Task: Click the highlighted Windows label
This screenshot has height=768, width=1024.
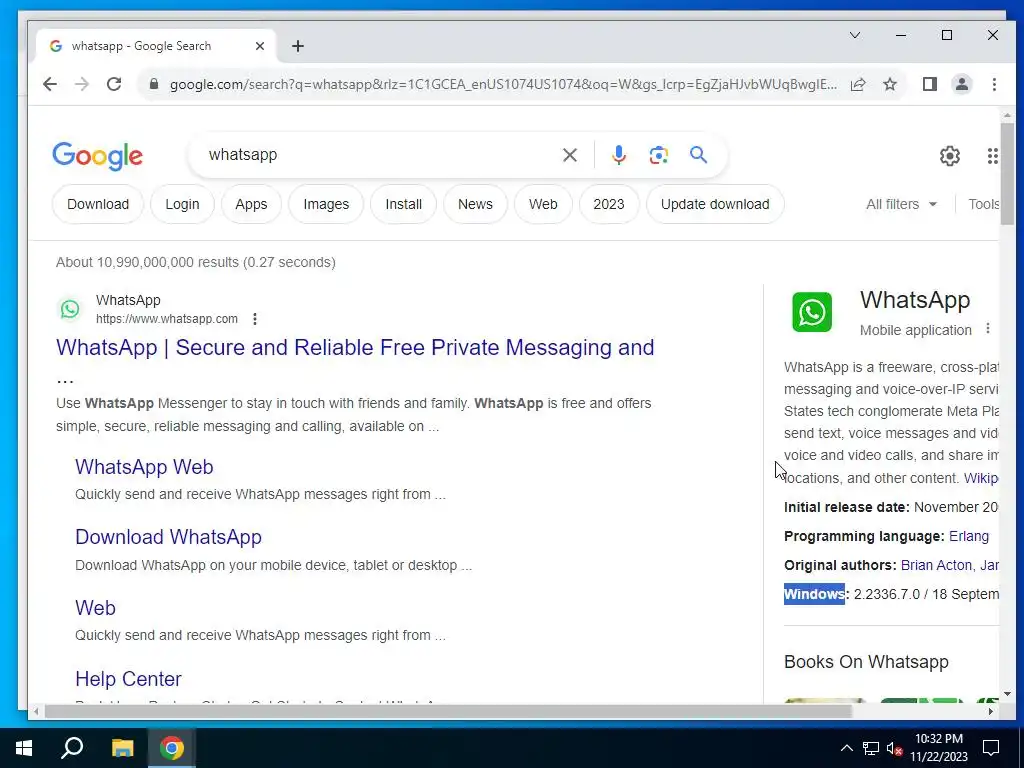Action: 814,594
